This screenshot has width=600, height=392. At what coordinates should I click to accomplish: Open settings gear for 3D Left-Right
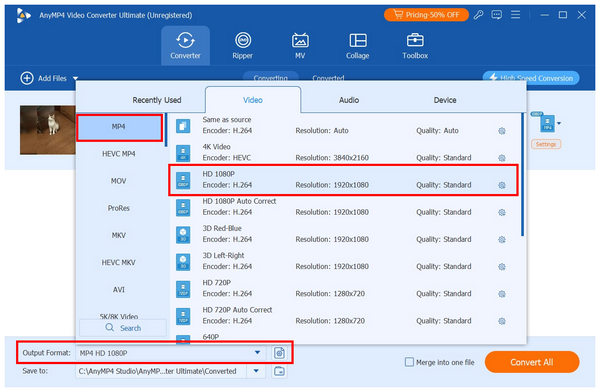point(502,267)
